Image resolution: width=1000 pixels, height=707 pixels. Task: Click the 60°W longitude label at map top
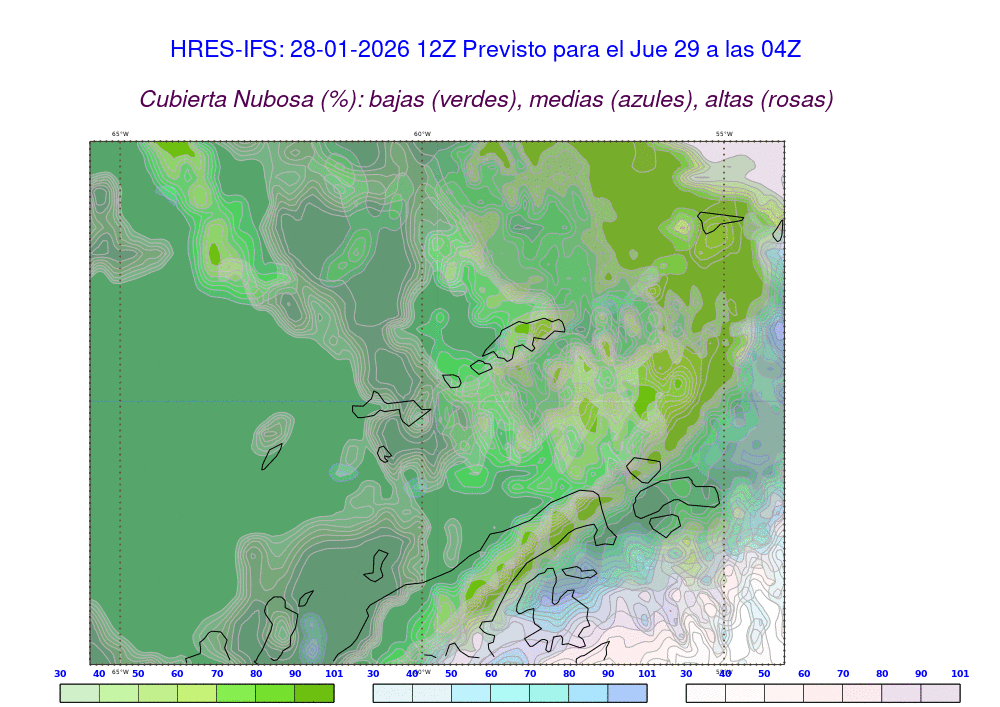tap(422, 134)
